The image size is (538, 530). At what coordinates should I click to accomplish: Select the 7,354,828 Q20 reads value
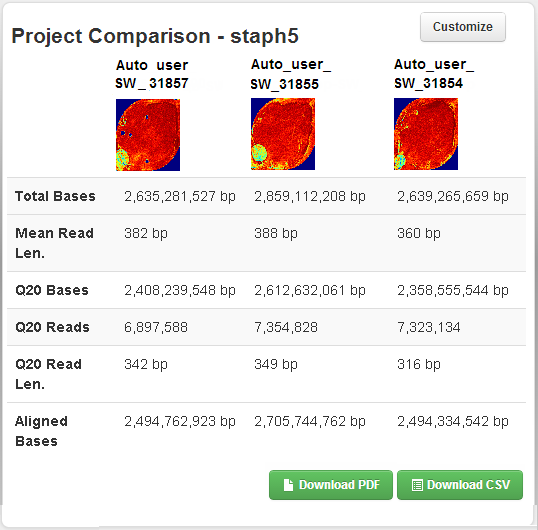(x=286, y=327)
